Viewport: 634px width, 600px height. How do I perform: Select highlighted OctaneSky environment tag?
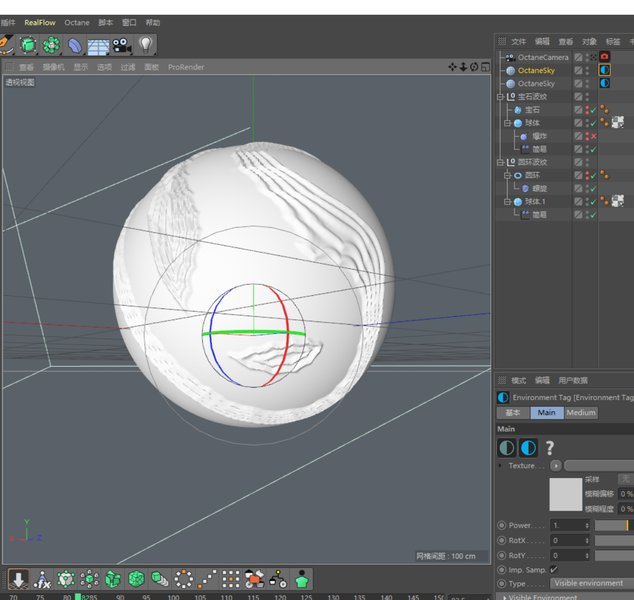[604, 70]
